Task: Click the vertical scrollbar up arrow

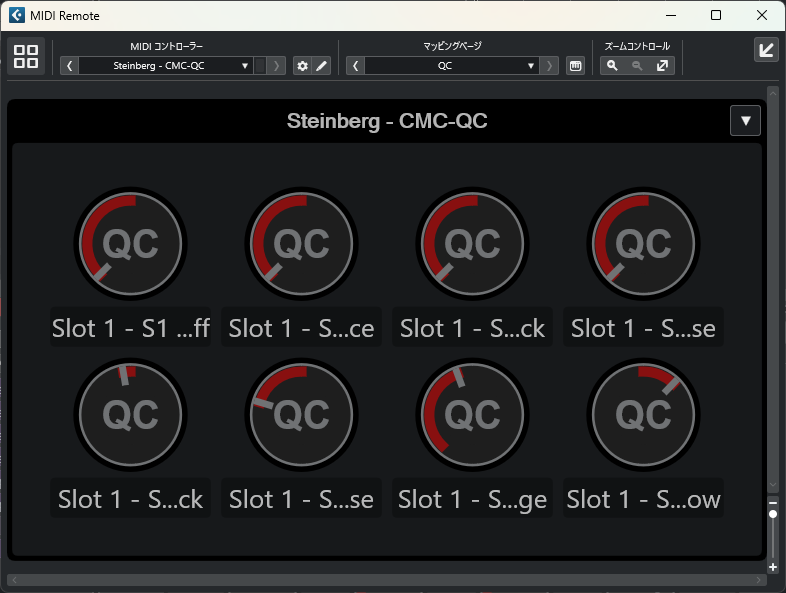Action: pyautogui.click(x=772, y=93)
